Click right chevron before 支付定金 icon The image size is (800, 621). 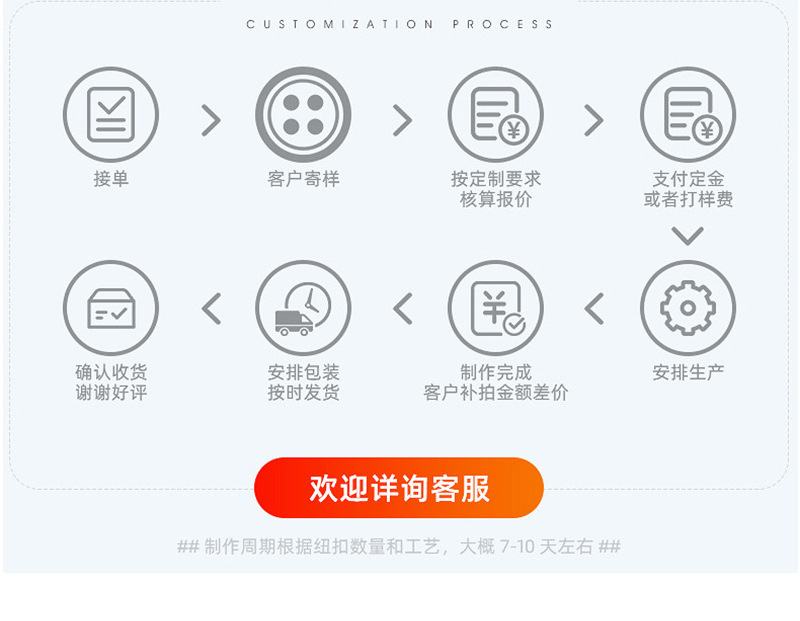(x=594, y=120)
